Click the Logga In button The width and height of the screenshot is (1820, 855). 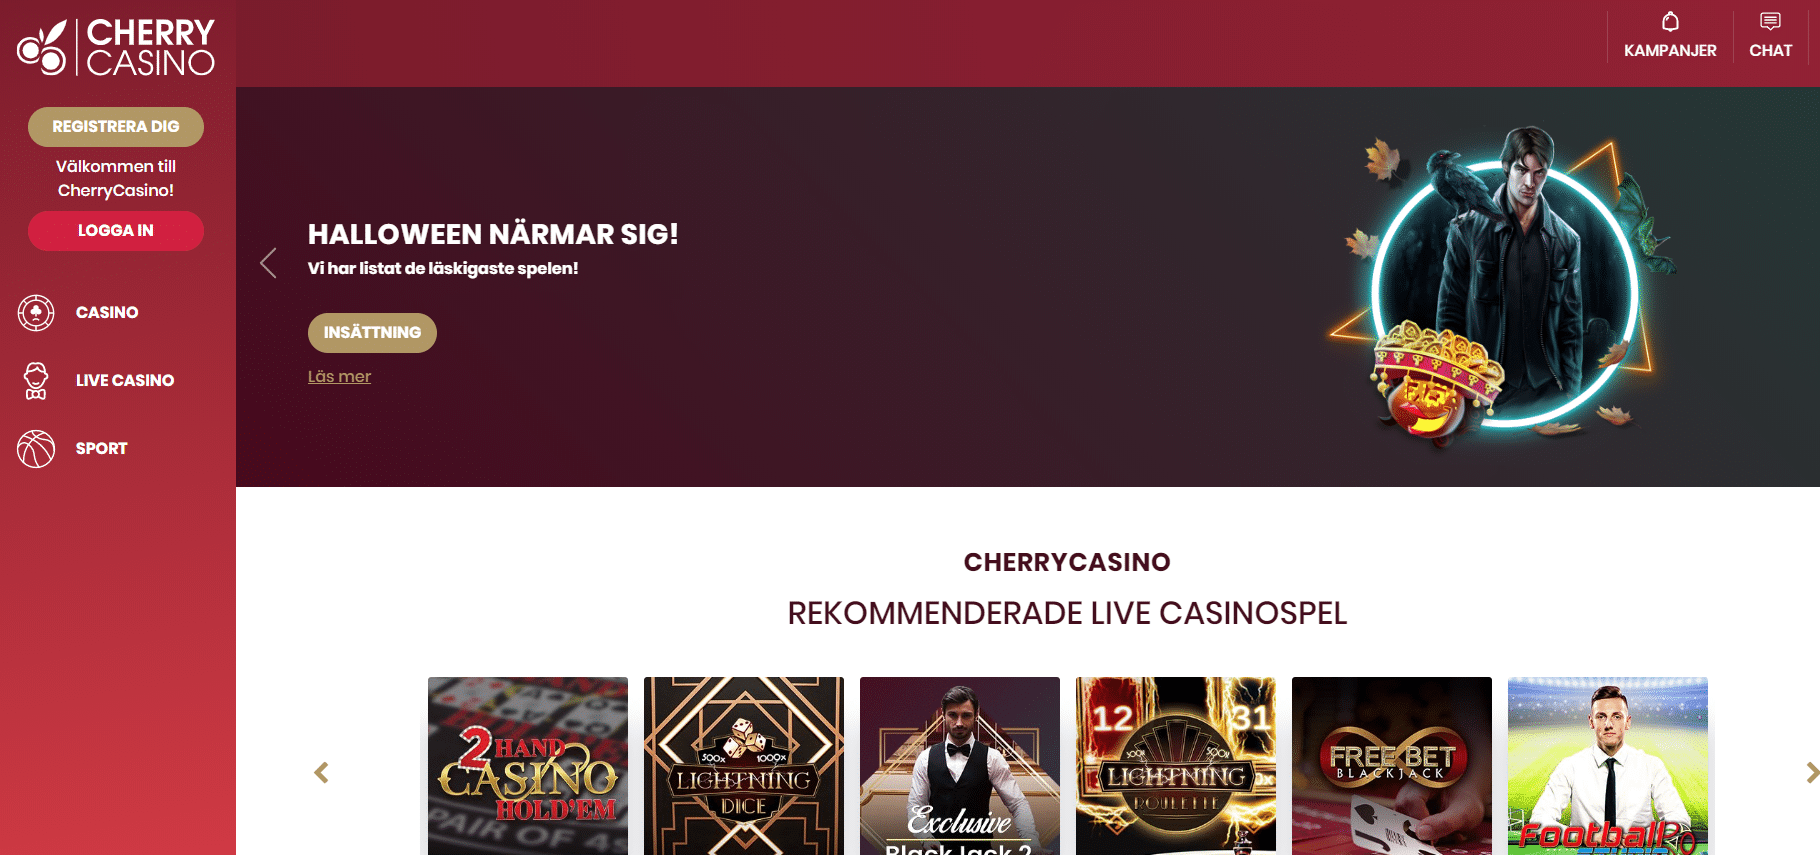(116, 231)
